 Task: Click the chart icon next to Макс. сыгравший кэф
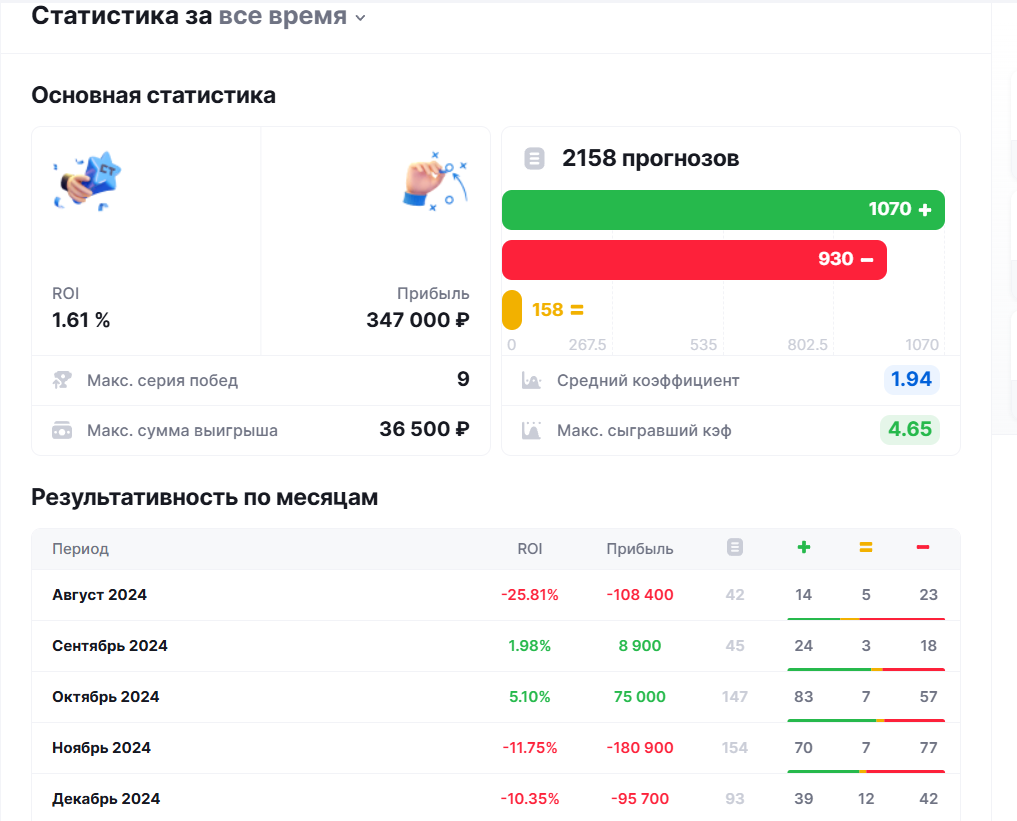coord(531,430)
